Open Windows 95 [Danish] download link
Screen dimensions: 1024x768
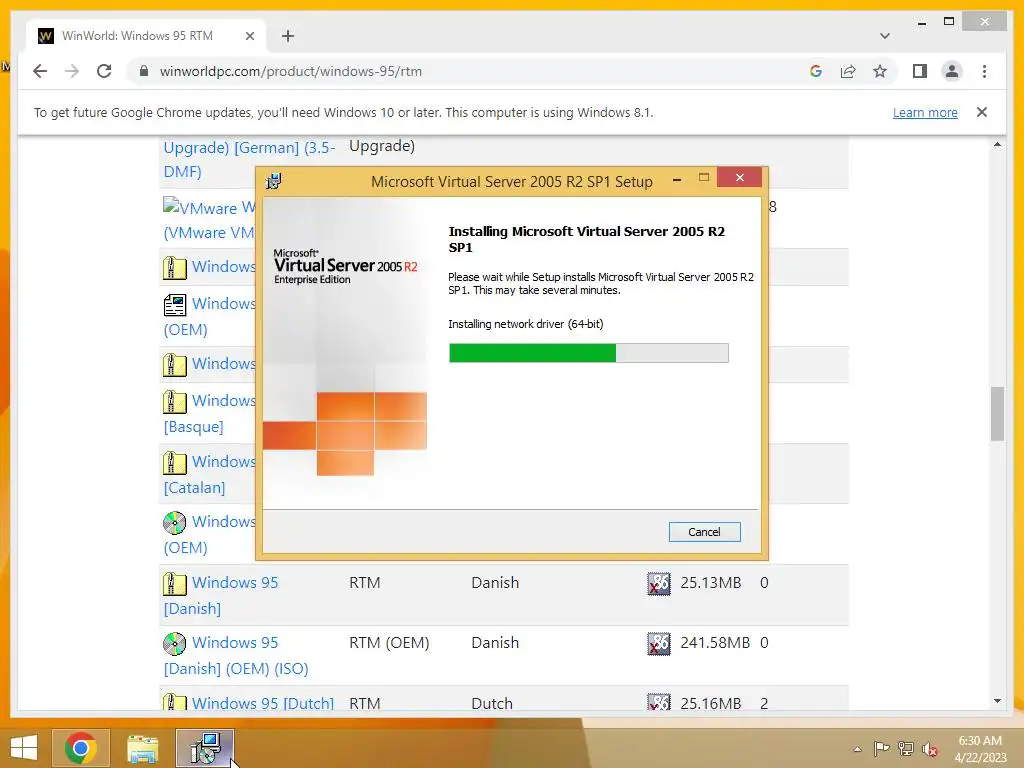pos(221,595)
